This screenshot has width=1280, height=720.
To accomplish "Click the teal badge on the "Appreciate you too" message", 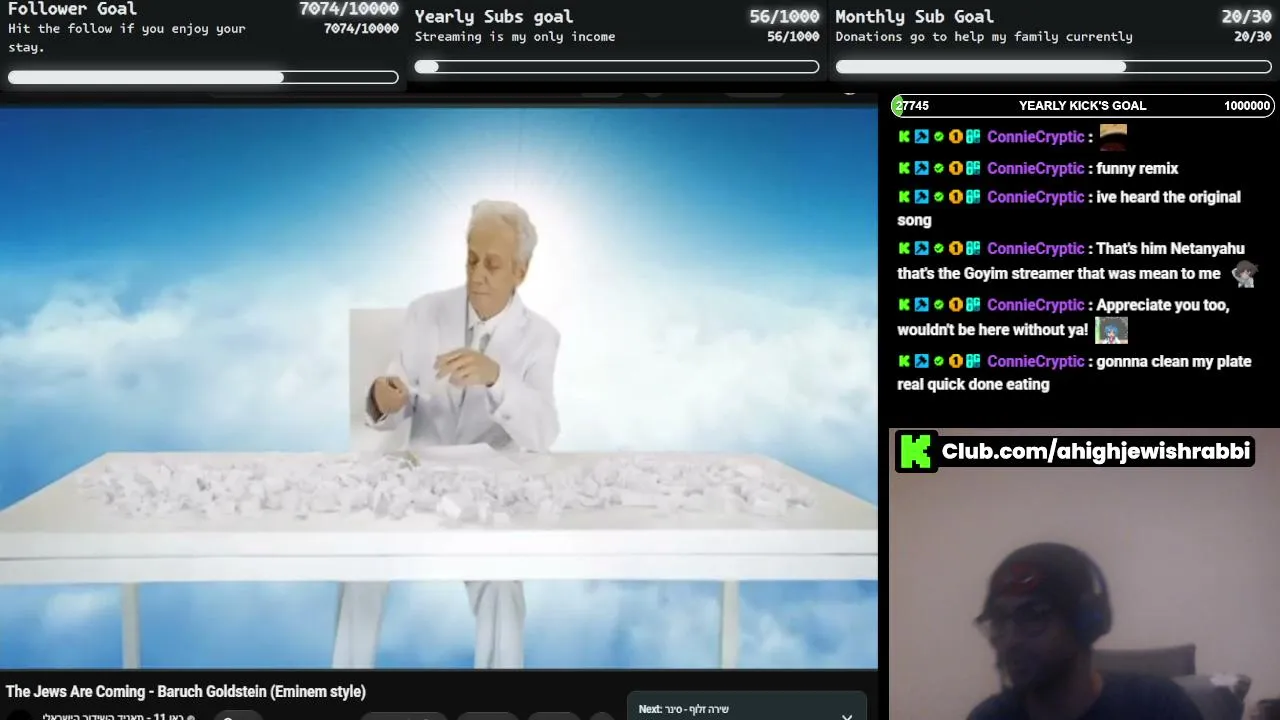I will (x=972, y=305).
